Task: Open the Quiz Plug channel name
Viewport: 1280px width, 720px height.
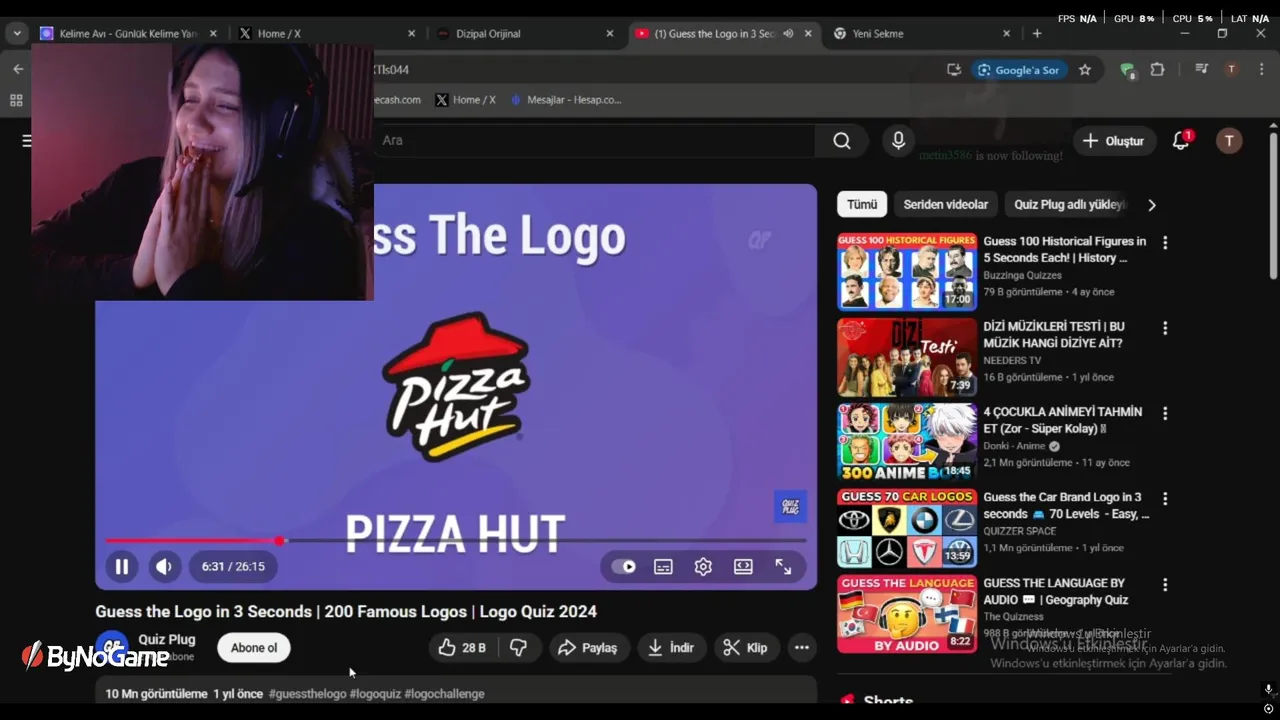Action: [167, 640]
